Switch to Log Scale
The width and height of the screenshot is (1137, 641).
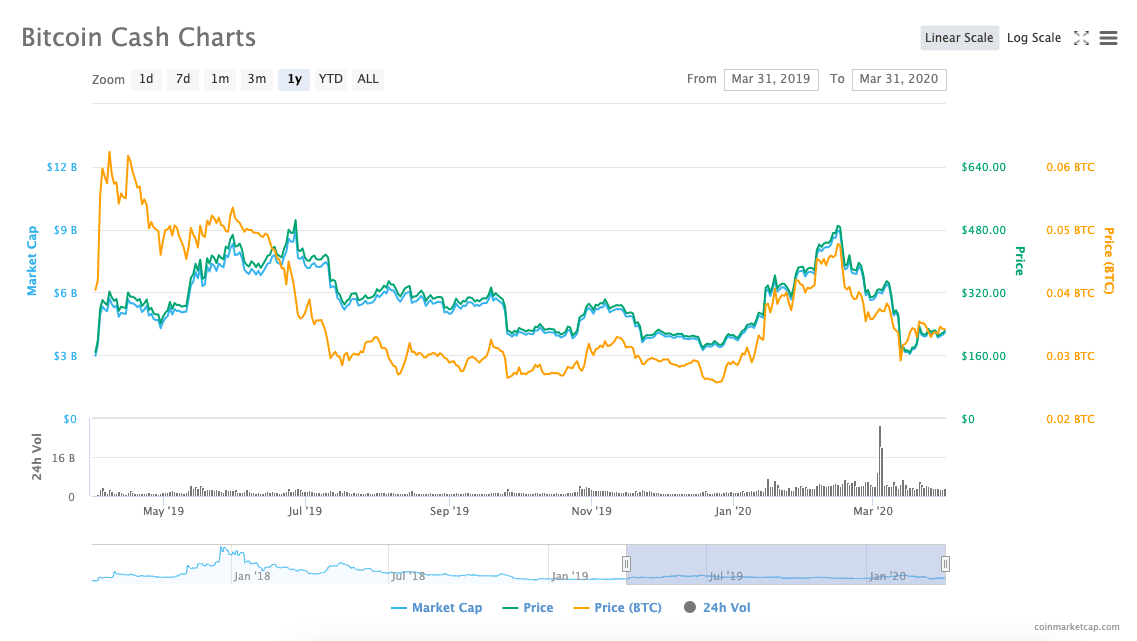point(1033,38)
